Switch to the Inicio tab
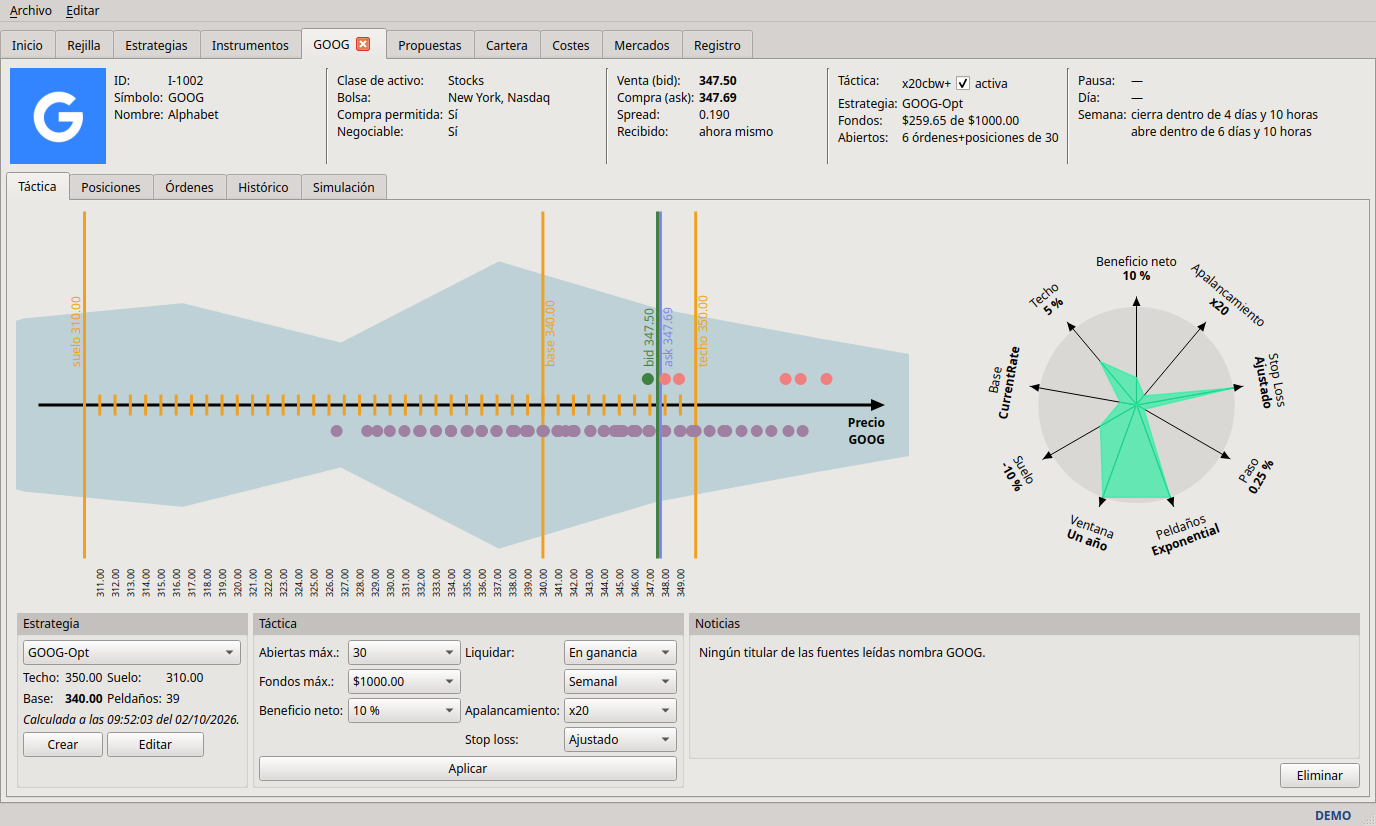This screenshot has width=1376, height=826. 28,45
